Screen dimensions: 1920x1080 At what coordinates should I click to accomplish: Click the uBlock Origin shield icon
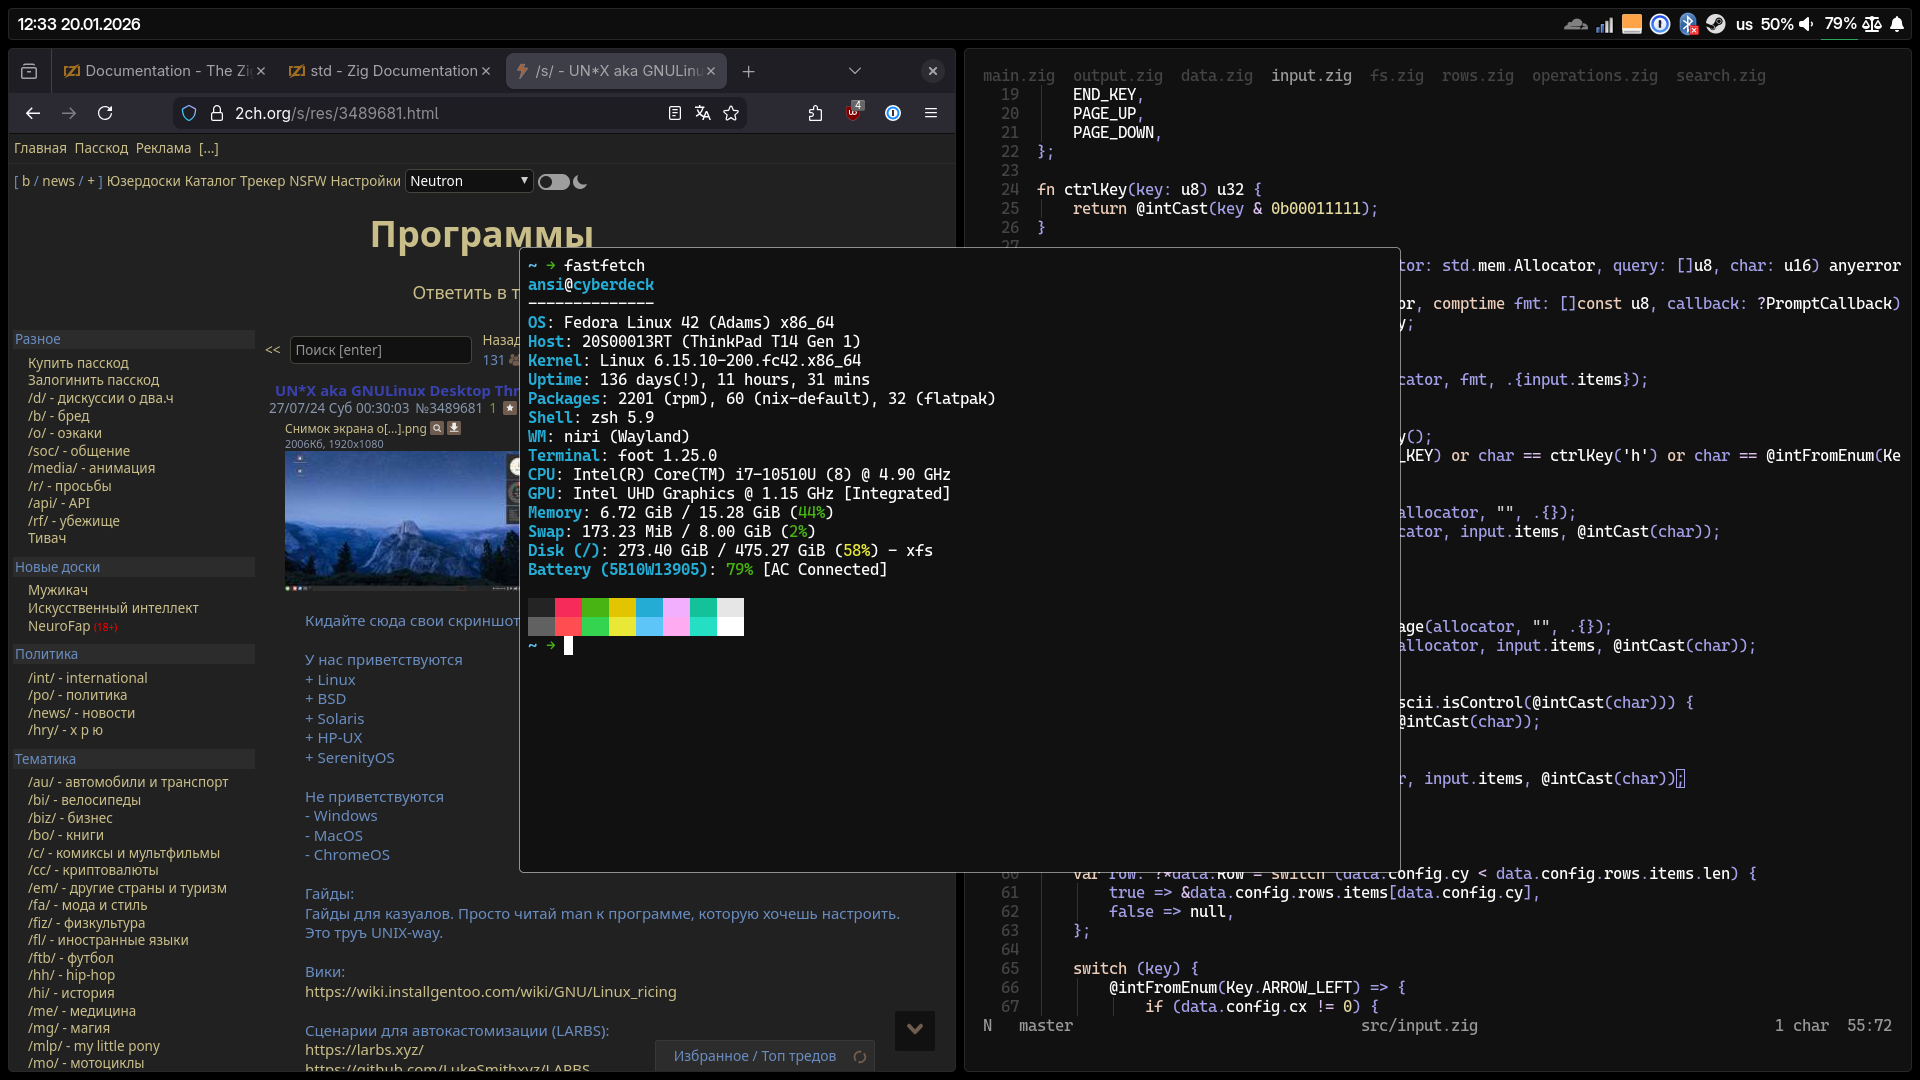click(853, 113)
